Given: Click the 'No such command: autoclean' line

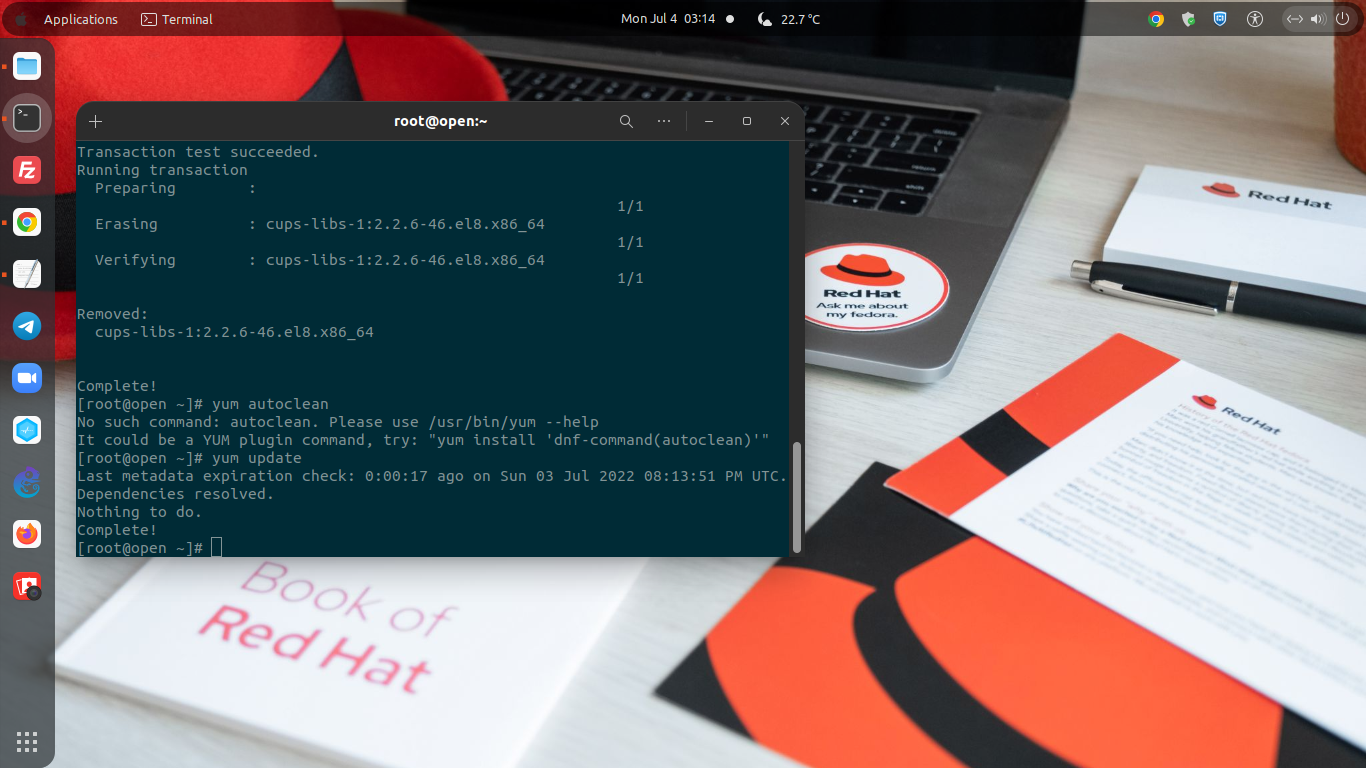Looking at the screenshot, I should [x=338, y=422].
